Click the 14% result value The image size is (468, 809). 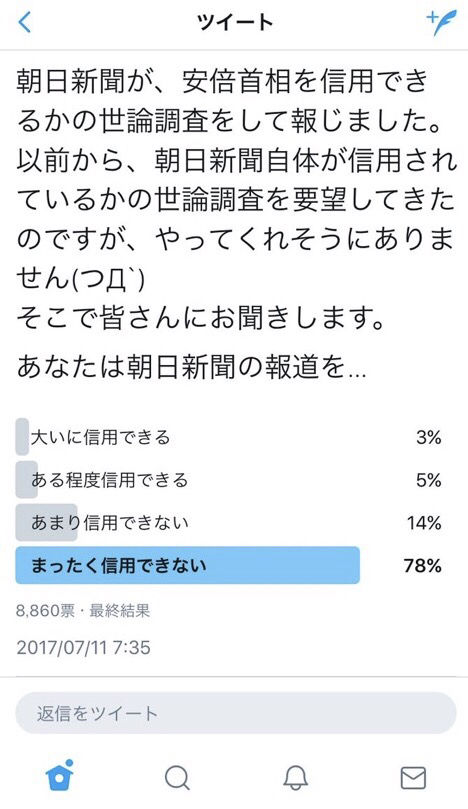click(x=424, y=523)
